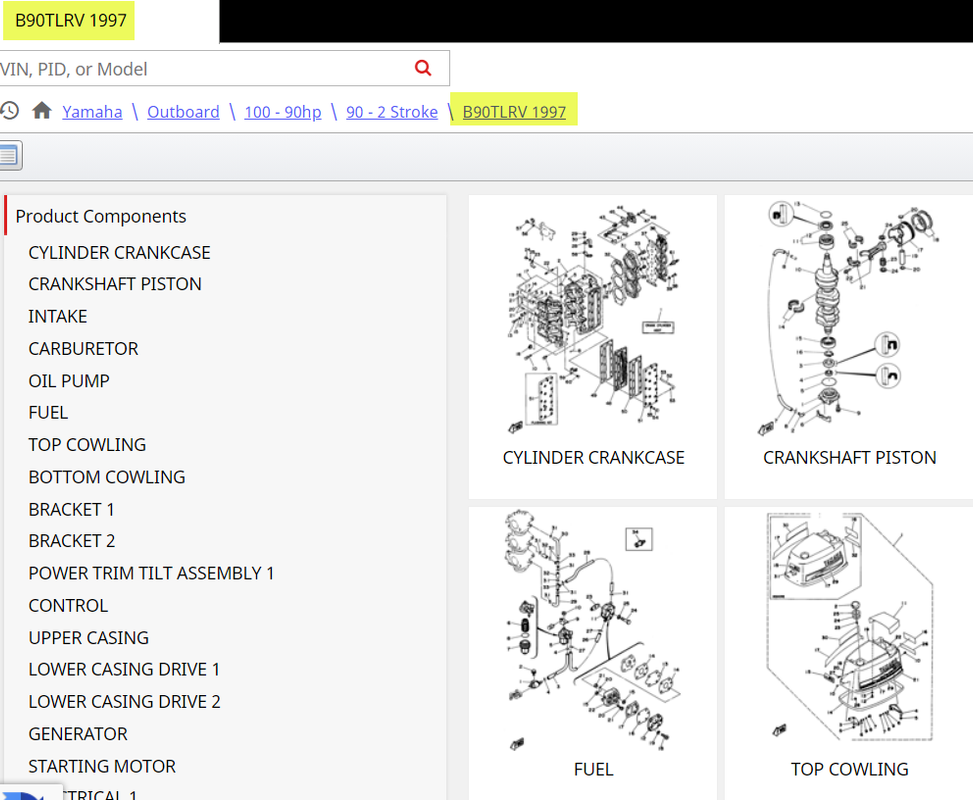
Task: Select LOWER CASING DRIVE 1 item
Action: [124, 669]
